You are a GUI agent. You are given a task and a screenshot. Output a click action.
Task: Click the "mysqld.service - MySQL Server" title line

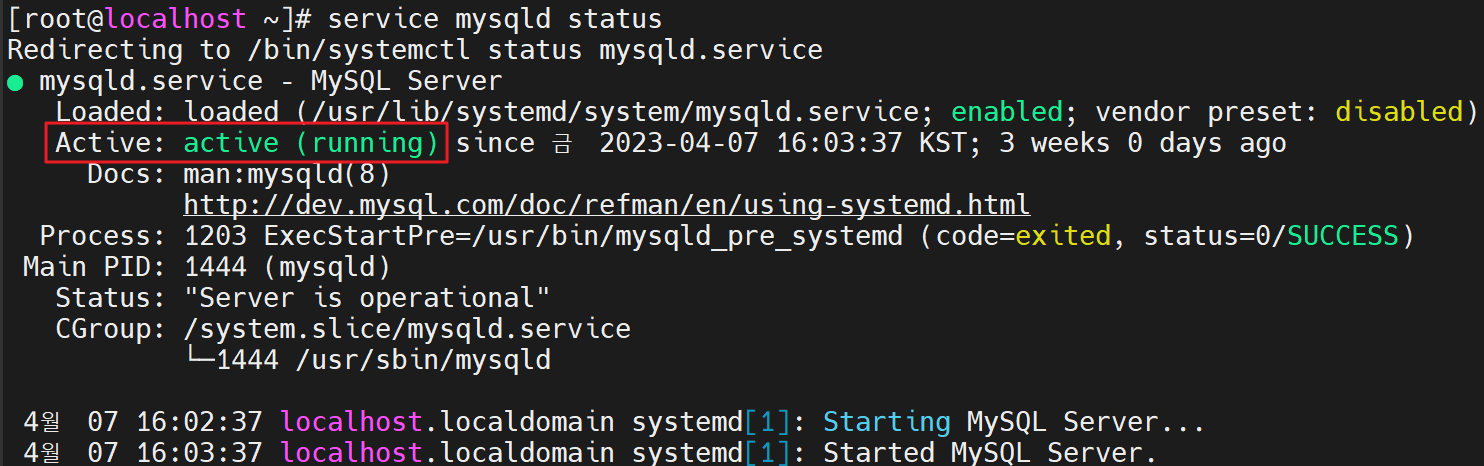(x=270, y=81)
